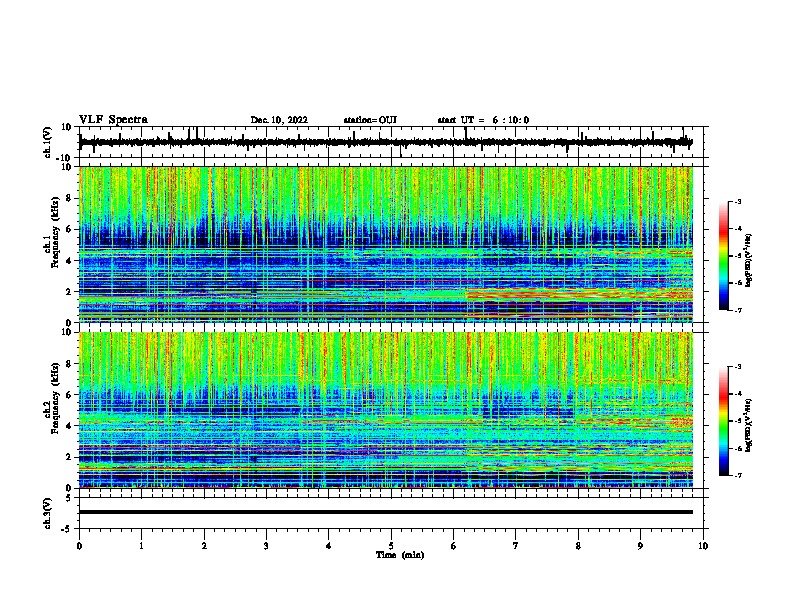Click the ch.1(V) waveform axis label

click(48, 142)
